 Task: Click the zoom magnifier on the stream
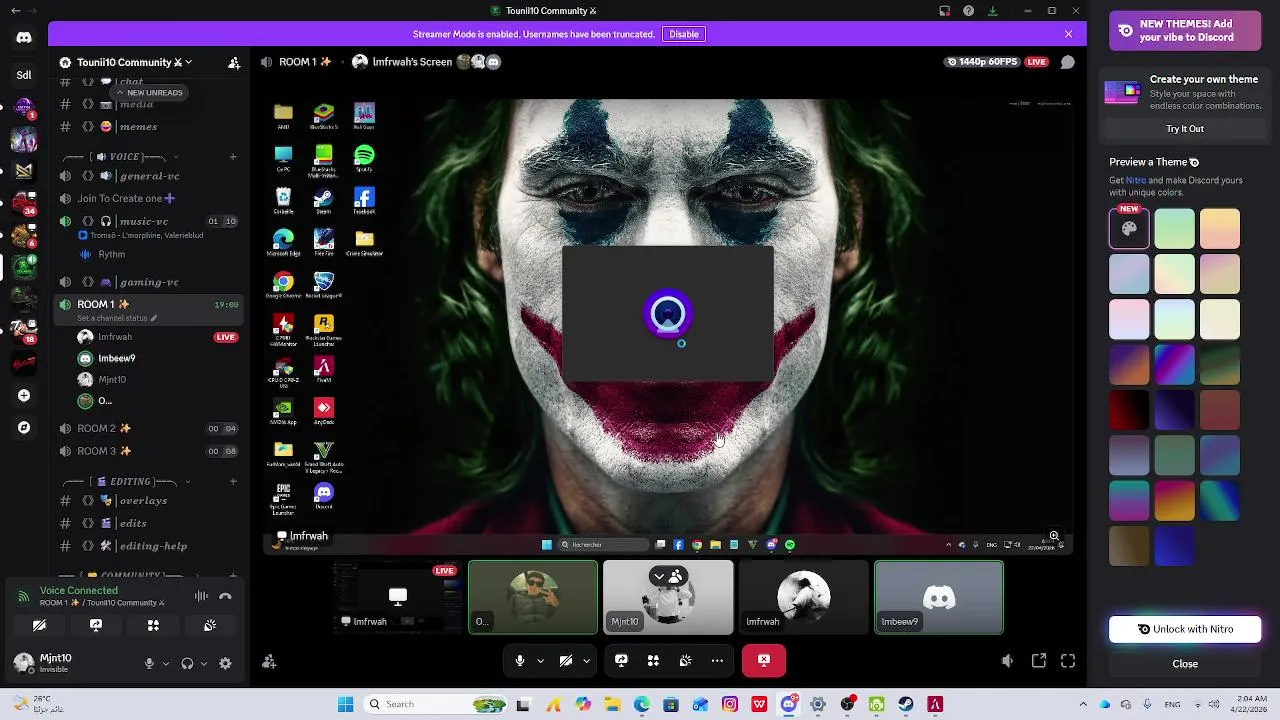click(x=1054, y=536)
